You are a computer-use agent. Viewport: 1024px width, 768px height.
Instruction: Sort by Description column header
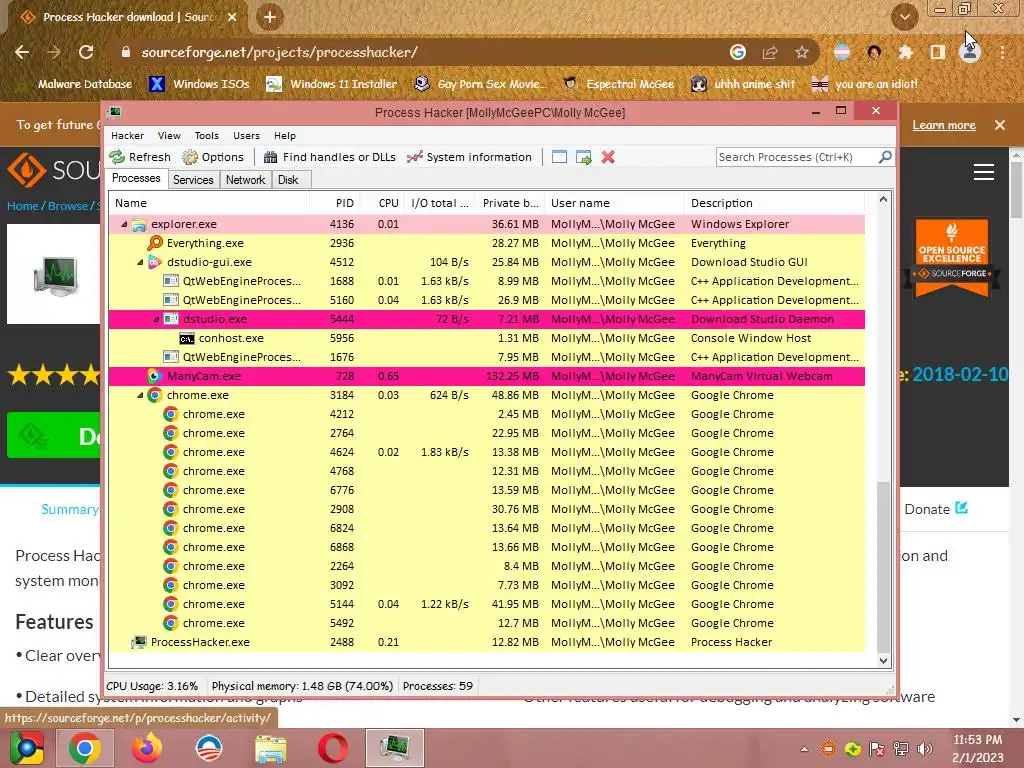(775, 203)
